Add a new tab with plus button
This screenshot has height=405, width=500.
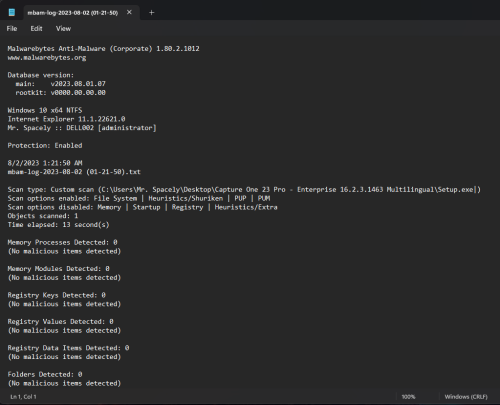tap(151, 13)
